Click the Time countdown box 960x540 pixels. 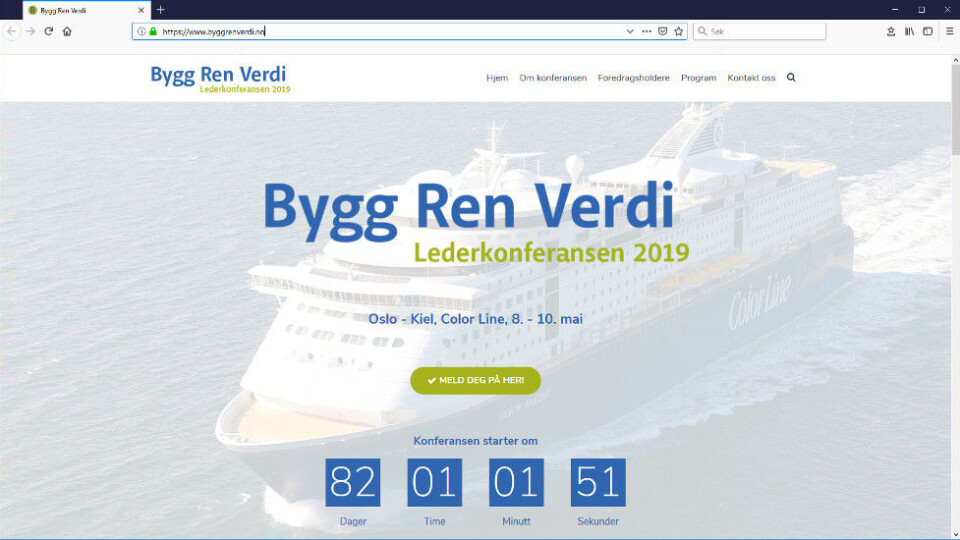pyautogui.click(x=435, y=482)
